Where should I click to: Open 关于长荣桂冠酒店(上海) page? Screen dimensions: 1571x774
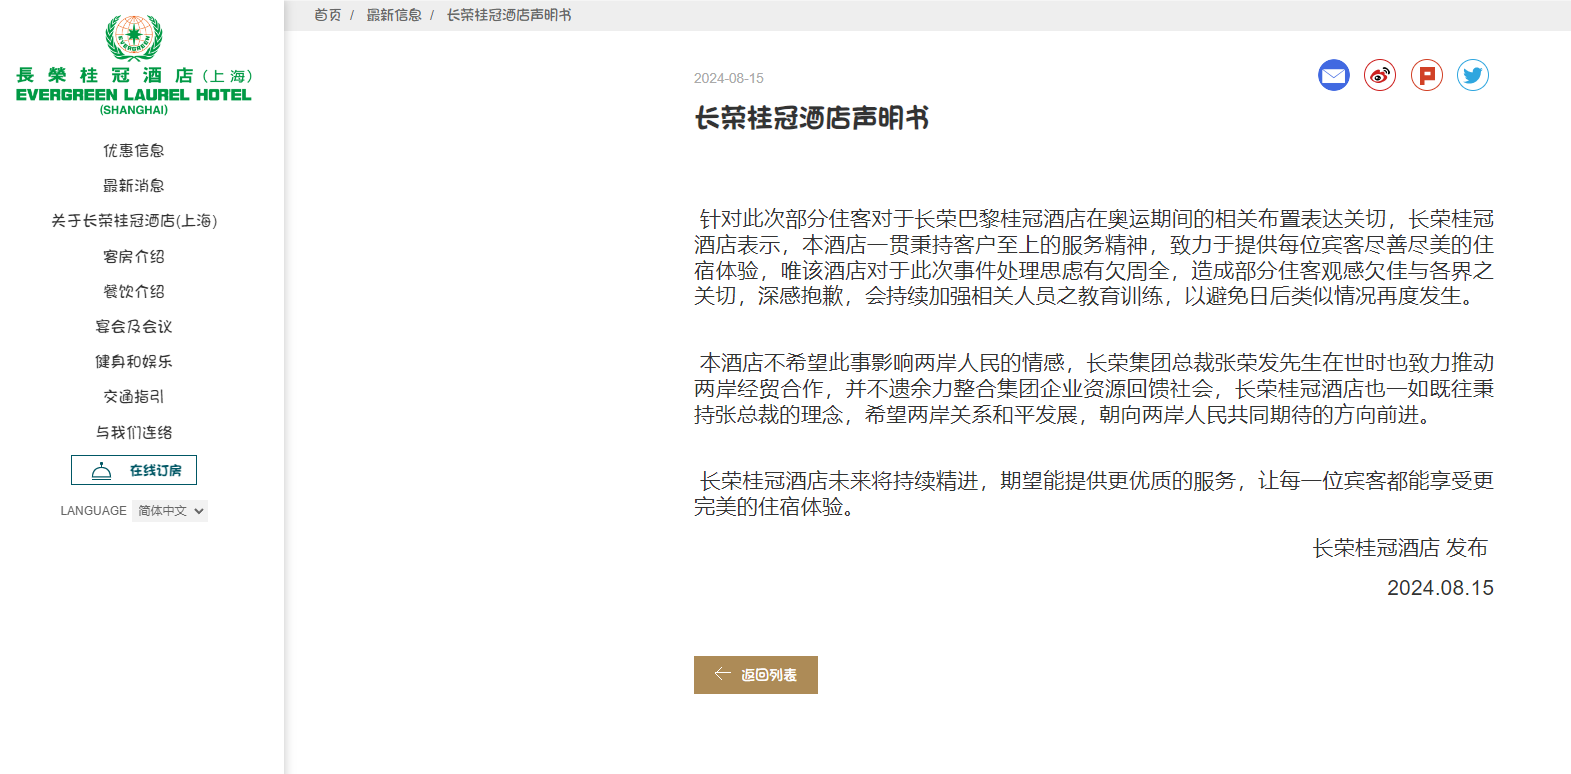tap(134, 220)
